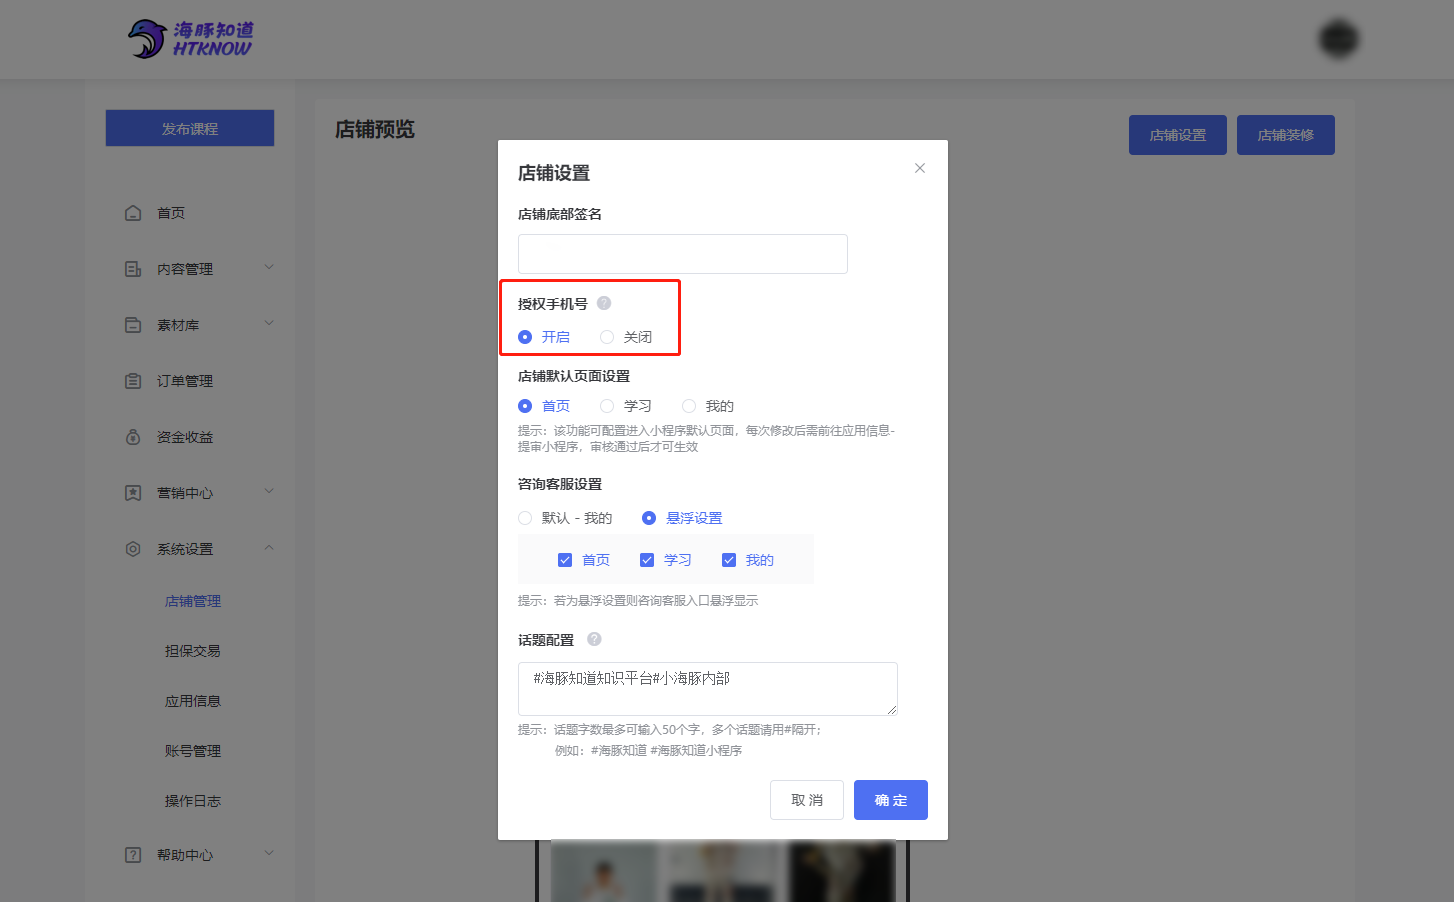
Task: Click the 店铺底部签名 input field
Action: tap(683, 254)
